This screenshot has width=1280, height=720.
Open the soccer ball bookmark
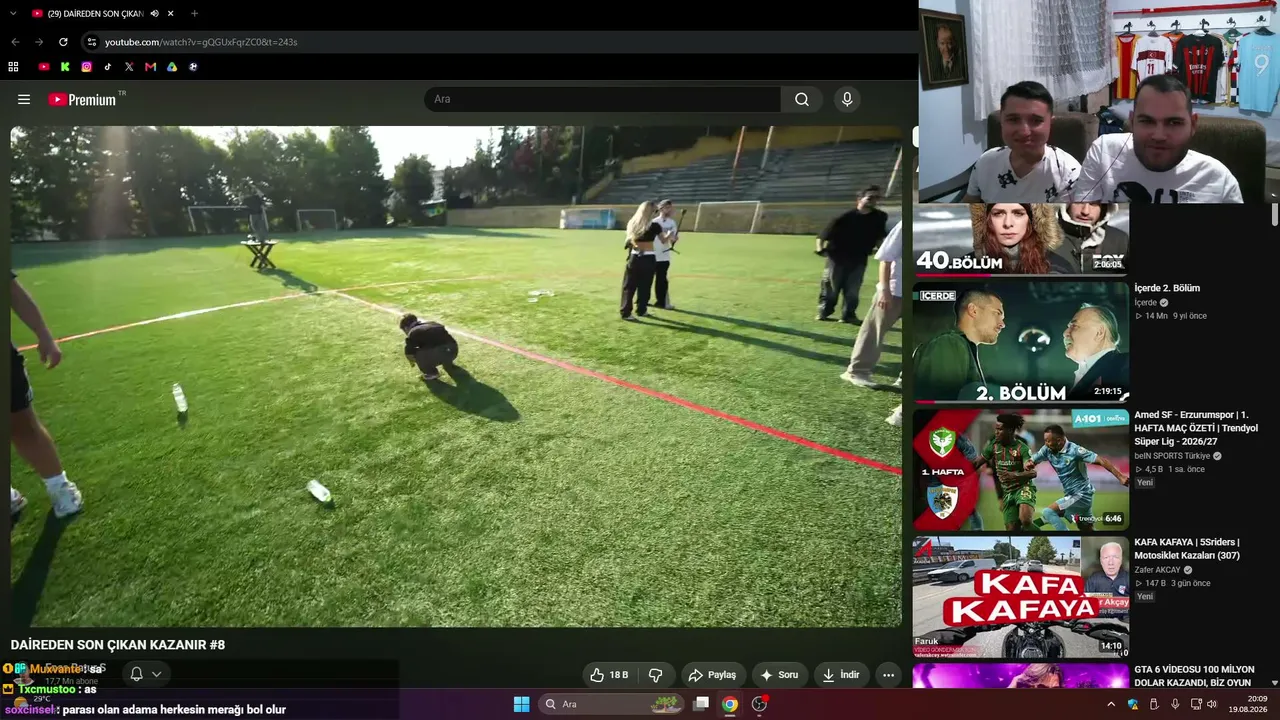193,67
